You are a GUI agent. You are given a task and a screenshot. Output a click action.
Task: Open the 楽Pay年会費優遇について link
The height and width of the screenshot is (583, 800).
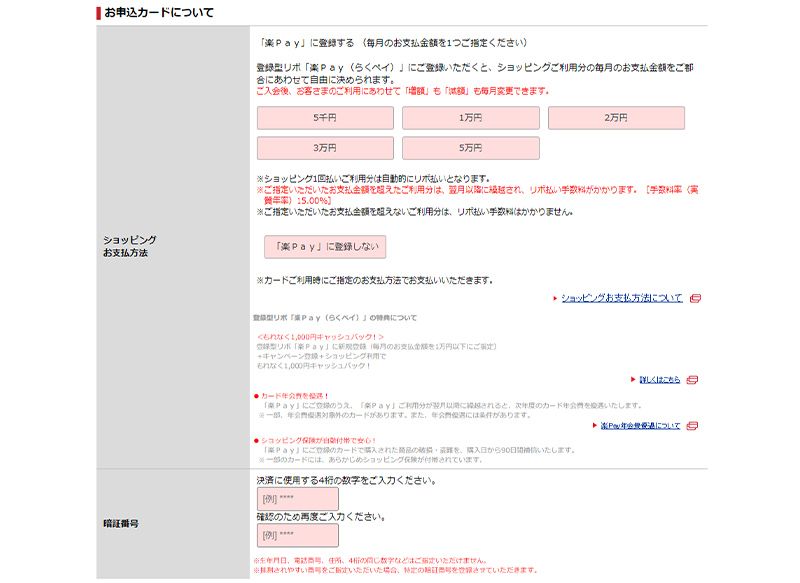click(642, 425)
